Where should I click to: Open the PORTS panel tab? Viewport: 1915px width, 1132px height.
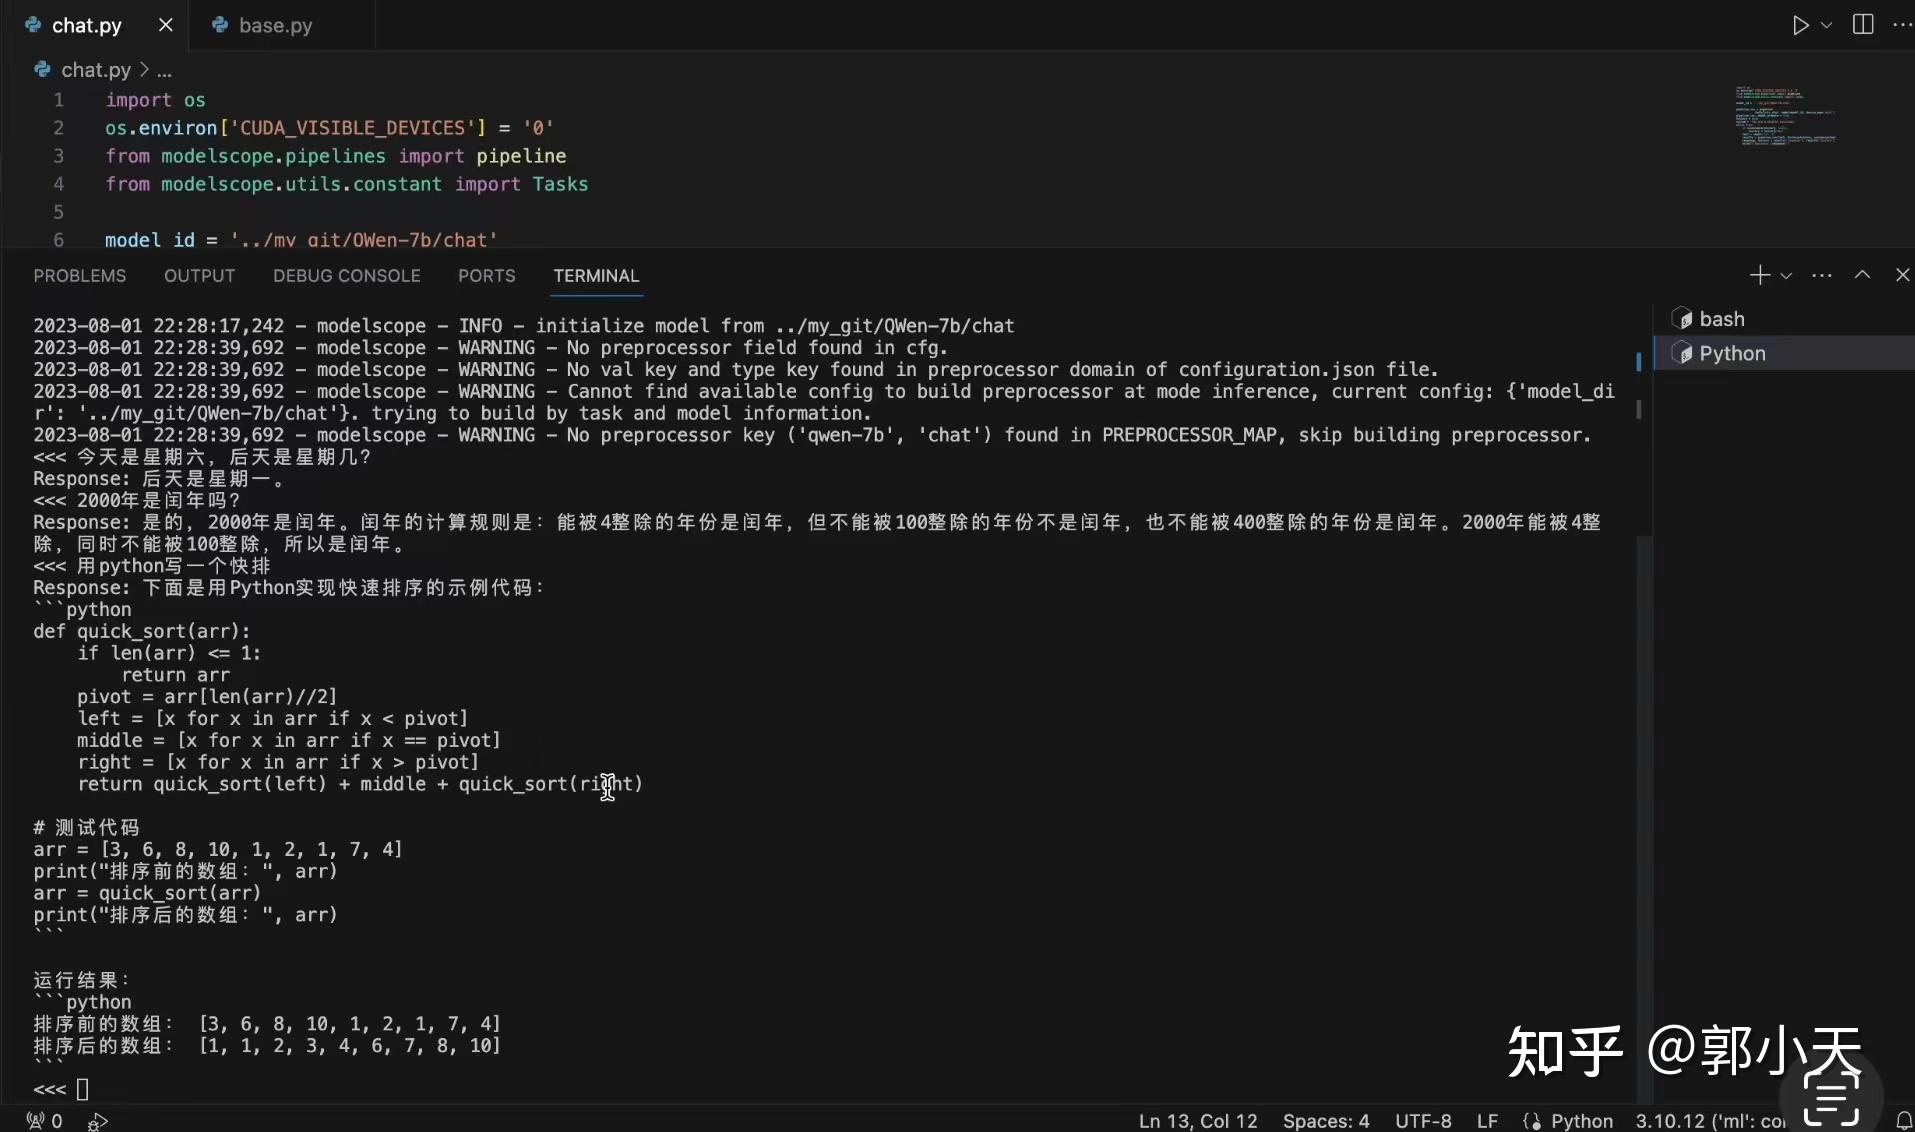[x=486, y=276]
